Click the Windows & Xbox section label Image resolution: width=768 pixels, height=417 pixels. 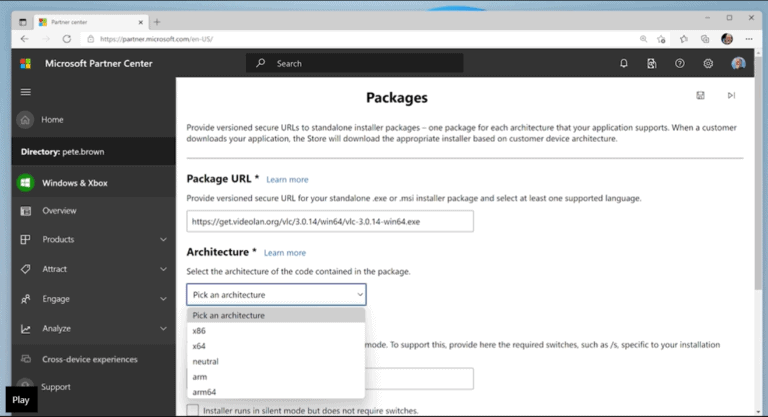click(x=74, y=183)
